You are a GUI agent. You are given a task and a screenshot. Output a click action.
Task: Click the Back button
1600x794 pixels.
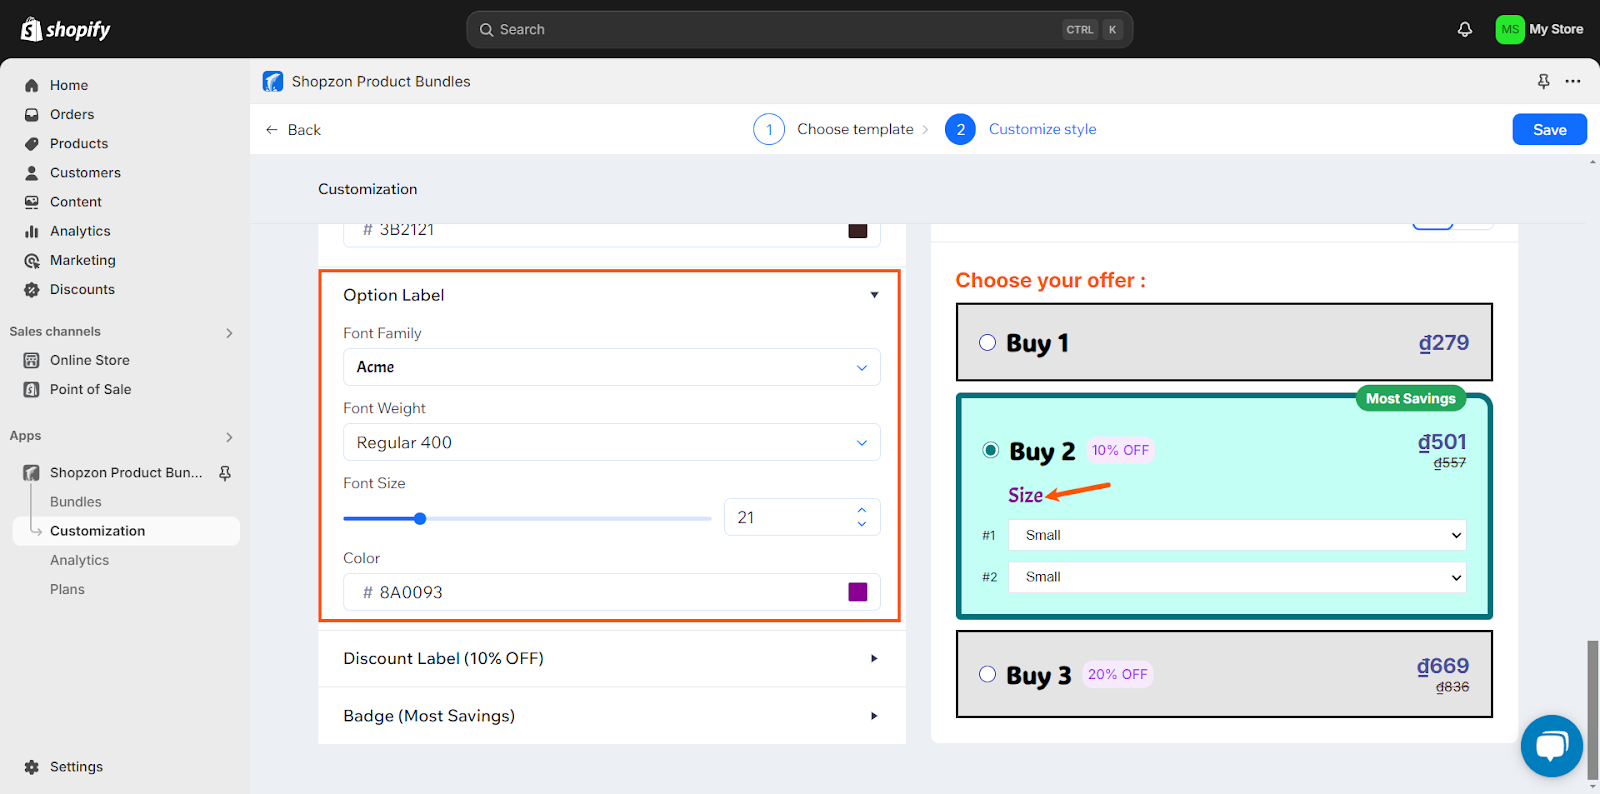[x=293, y=130]
